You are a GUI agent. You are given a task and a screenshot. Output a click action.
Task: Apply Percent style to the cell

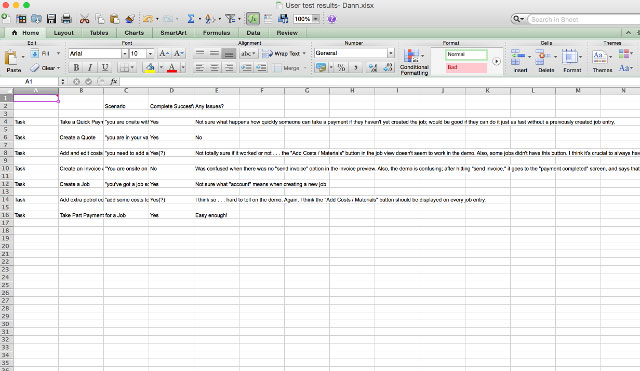point(341,68)
